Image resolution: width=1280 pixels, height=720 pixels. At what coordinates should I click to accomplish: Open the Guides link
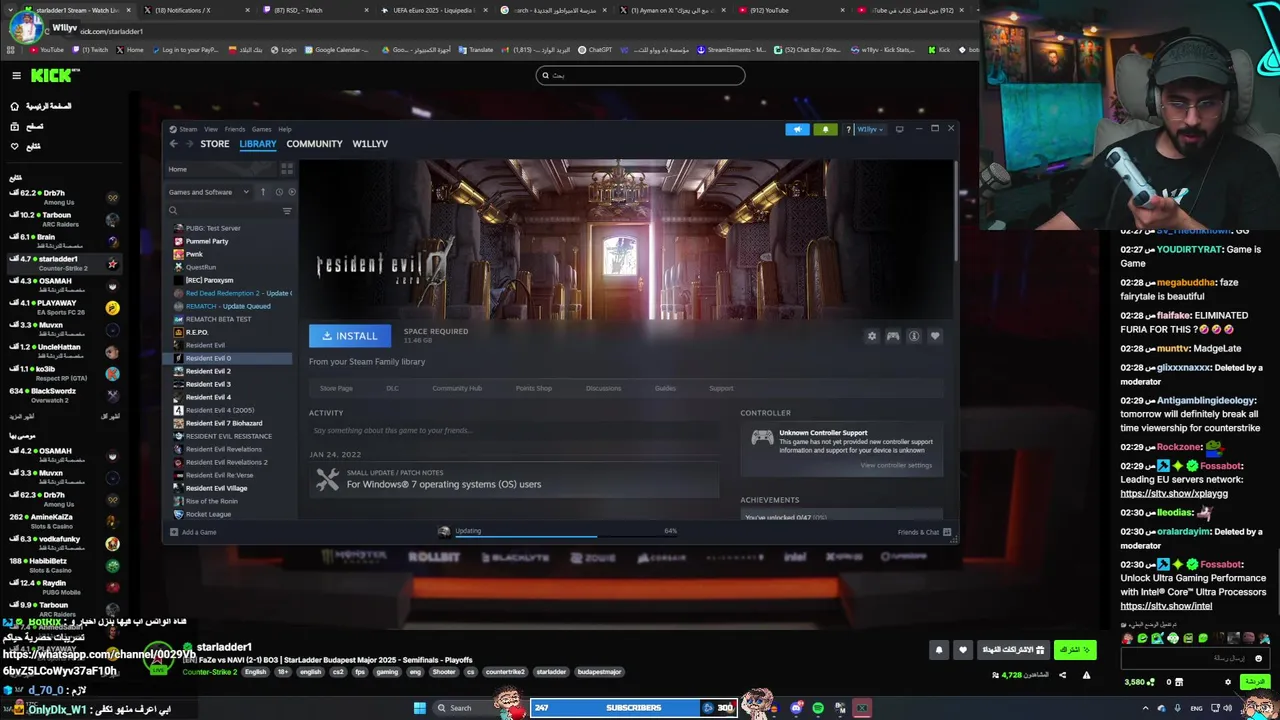(x=665, y=388)
